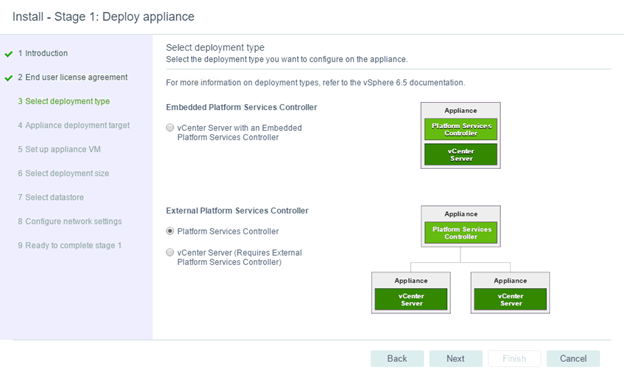Open step 5 Set up appliance VM
The image size is (624, 377).
click(59, 149)
